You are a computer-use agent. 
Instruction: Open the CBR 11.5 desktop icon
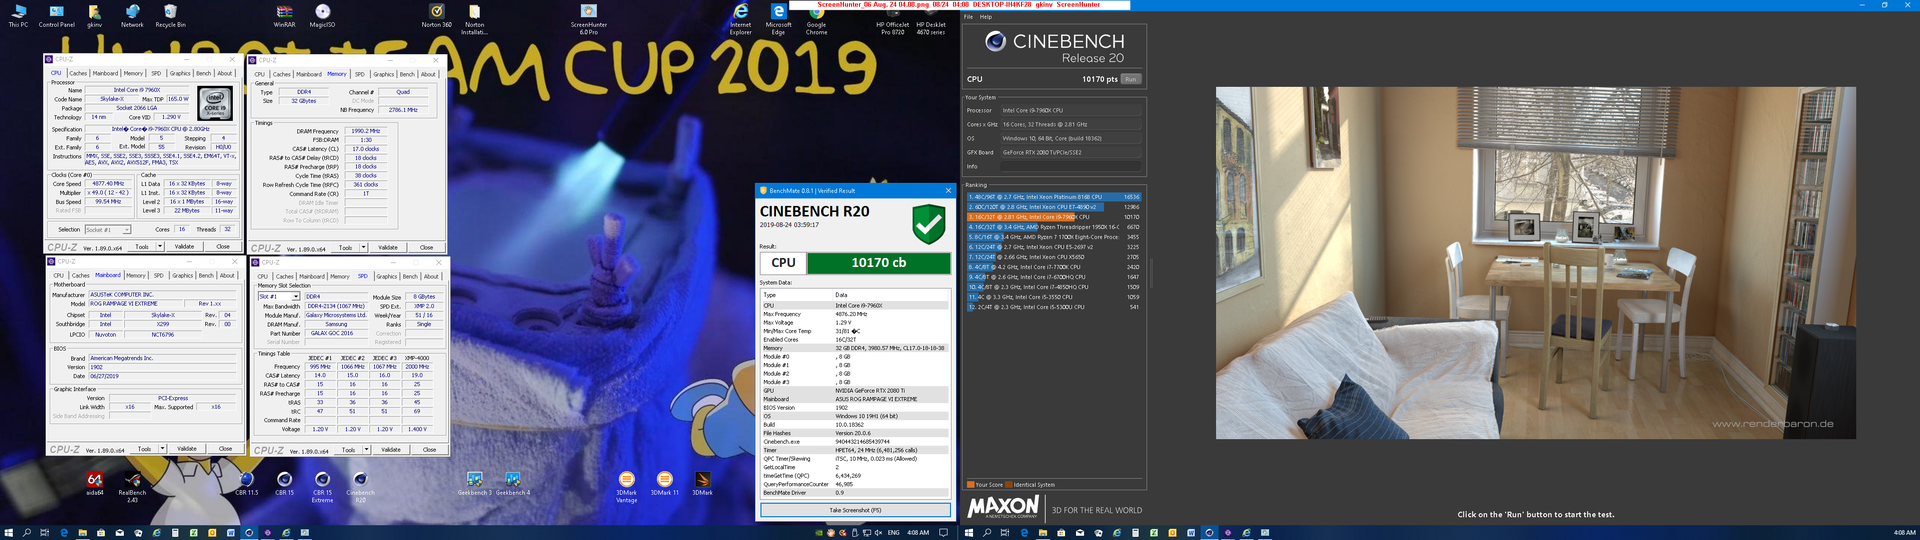click(x=246, y=483)
